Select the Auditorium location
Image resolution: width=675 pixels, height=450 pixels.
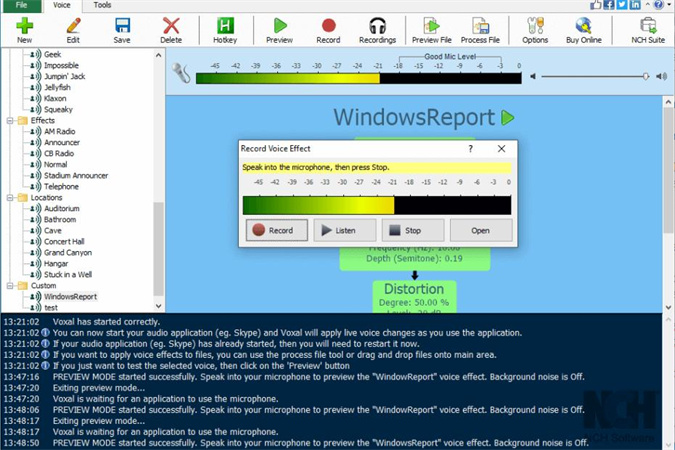62,208
